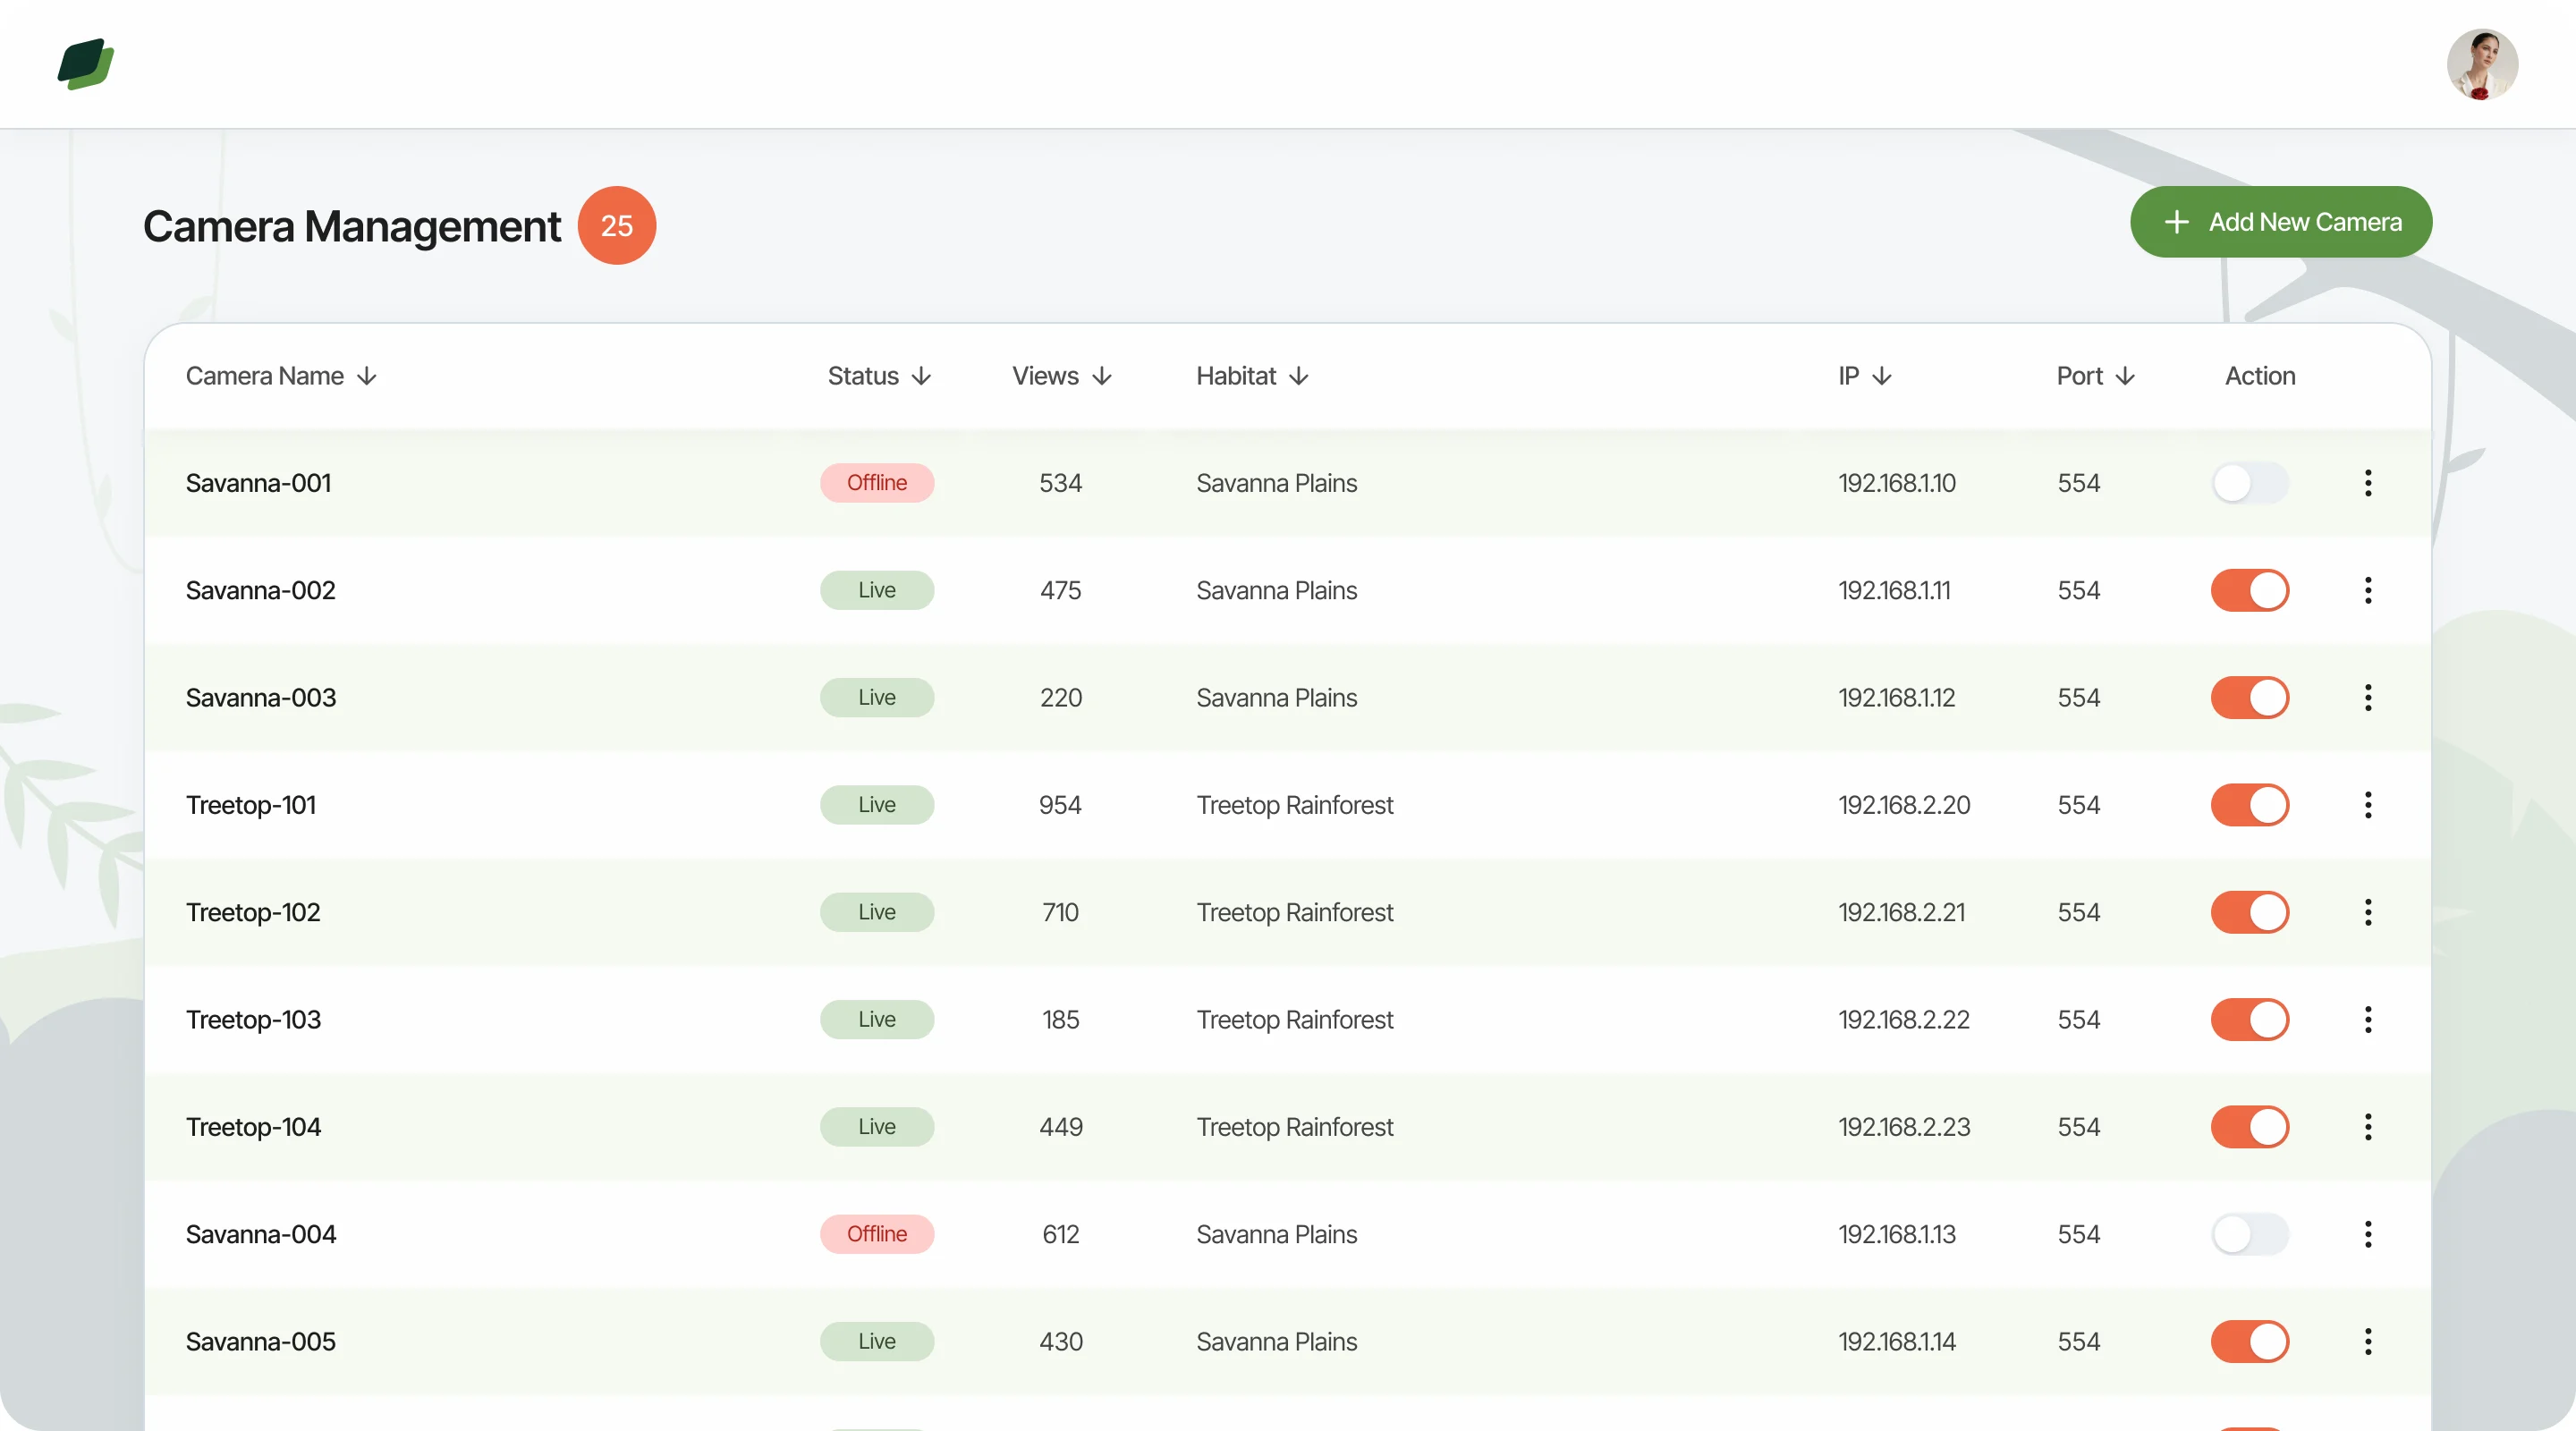
Task: Open more options for Treetop-103
Action: click(2368, 1020)
